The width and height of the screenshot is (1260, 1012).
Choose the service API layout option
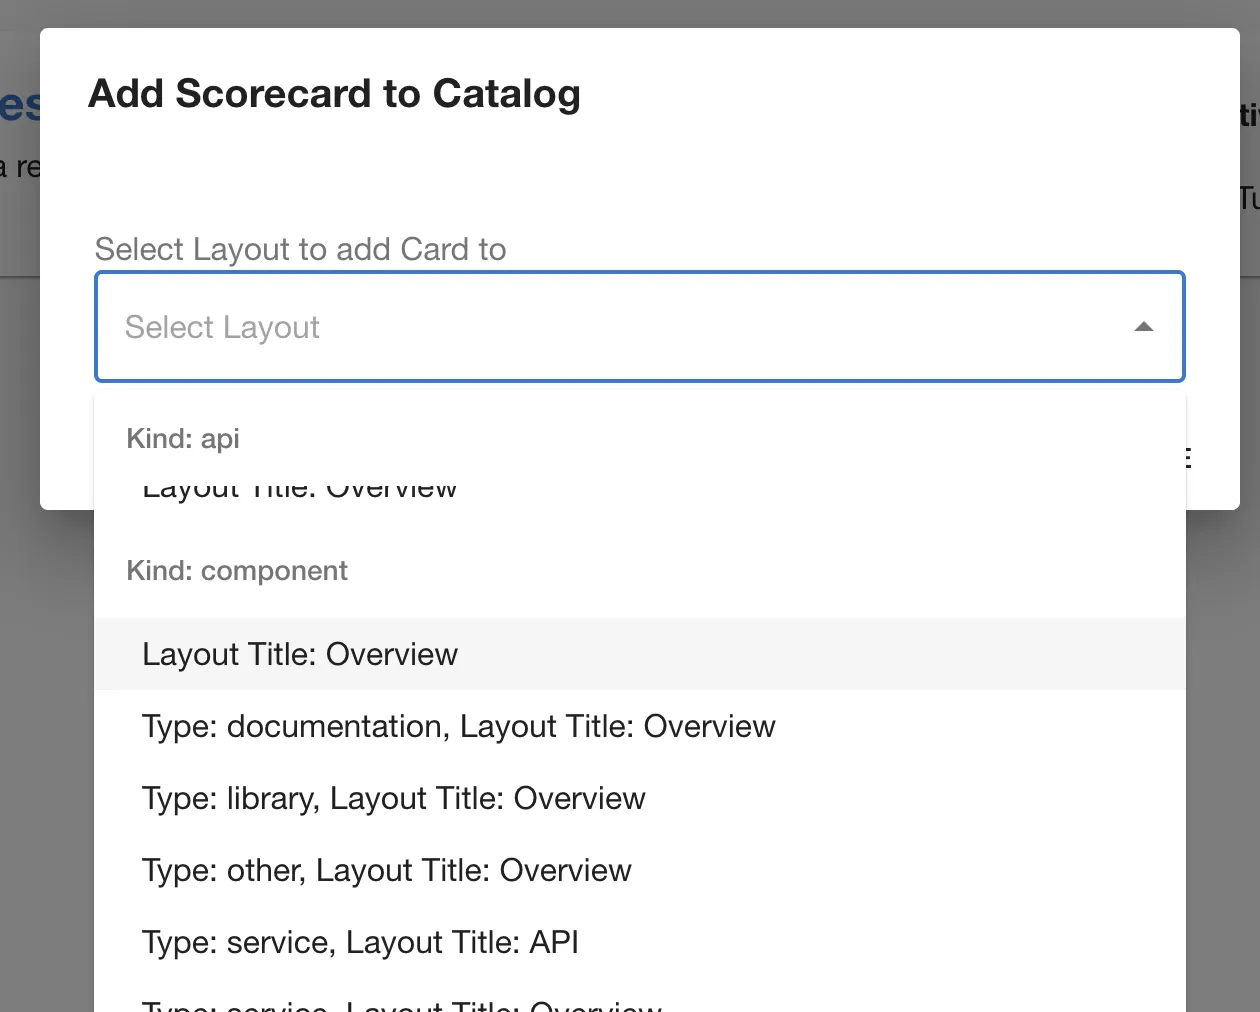[360, 942]
